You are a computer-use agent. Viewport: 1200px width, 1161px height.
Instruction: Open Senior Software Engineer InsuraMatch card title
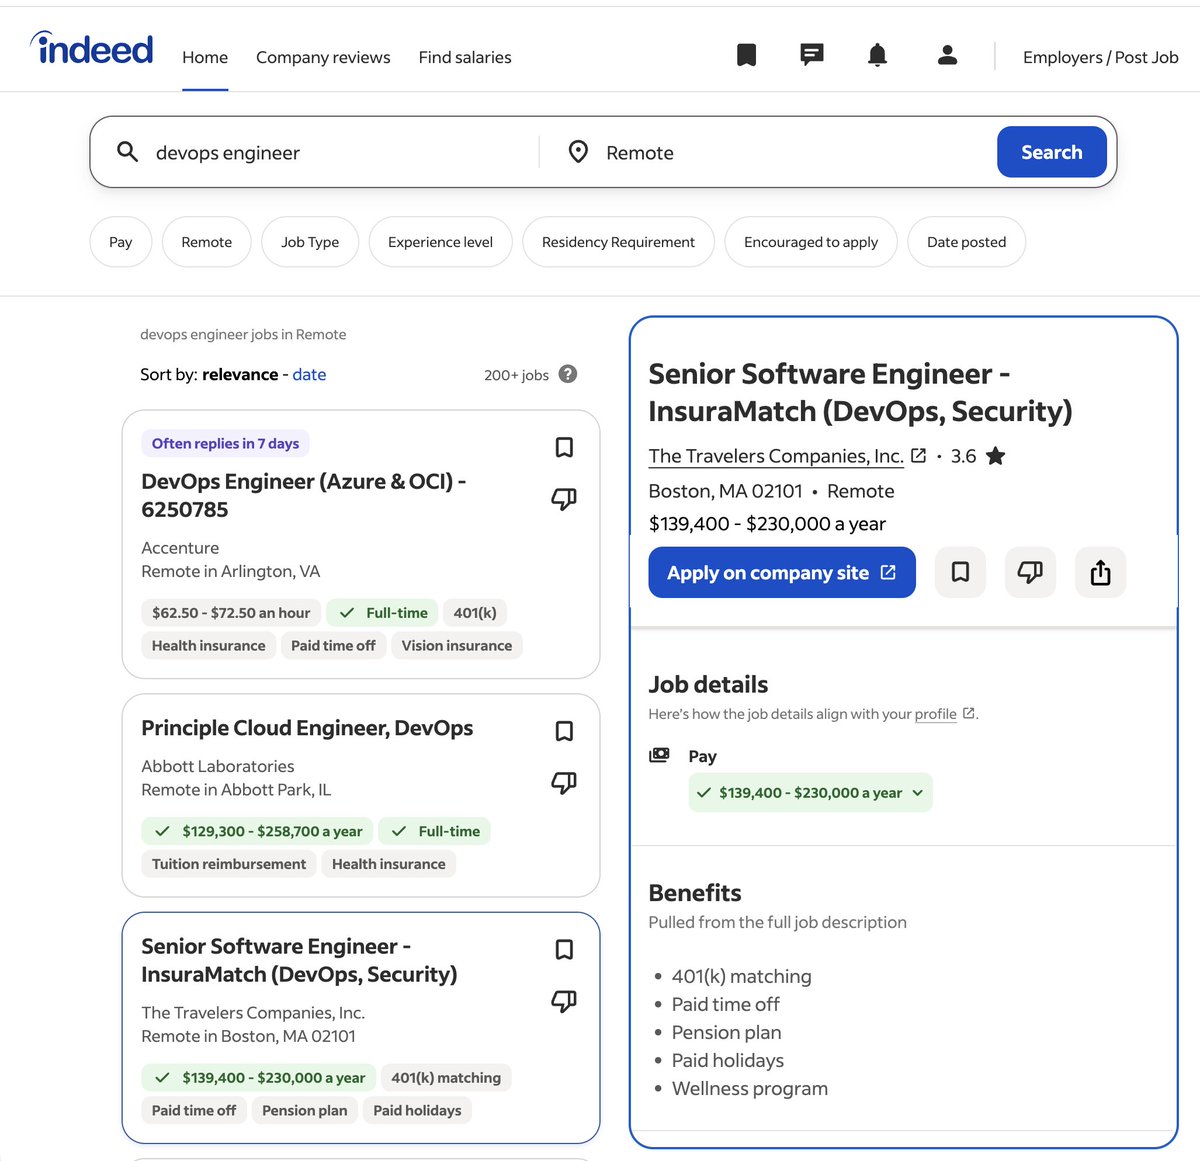[299, 960]
